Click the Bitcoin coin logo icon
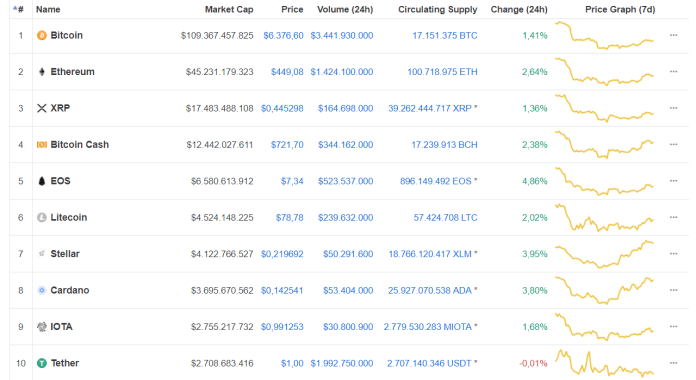 click(x=42, y=36)
